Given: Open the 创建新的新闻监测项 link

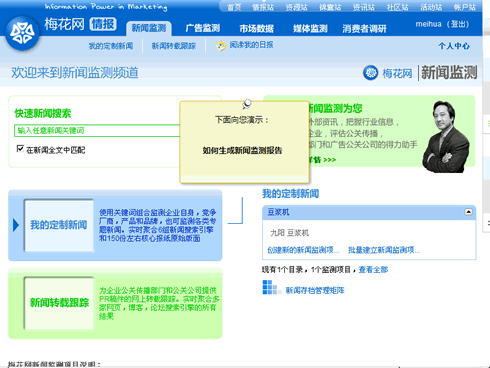Looking at the screenshot, I should 303,250.
